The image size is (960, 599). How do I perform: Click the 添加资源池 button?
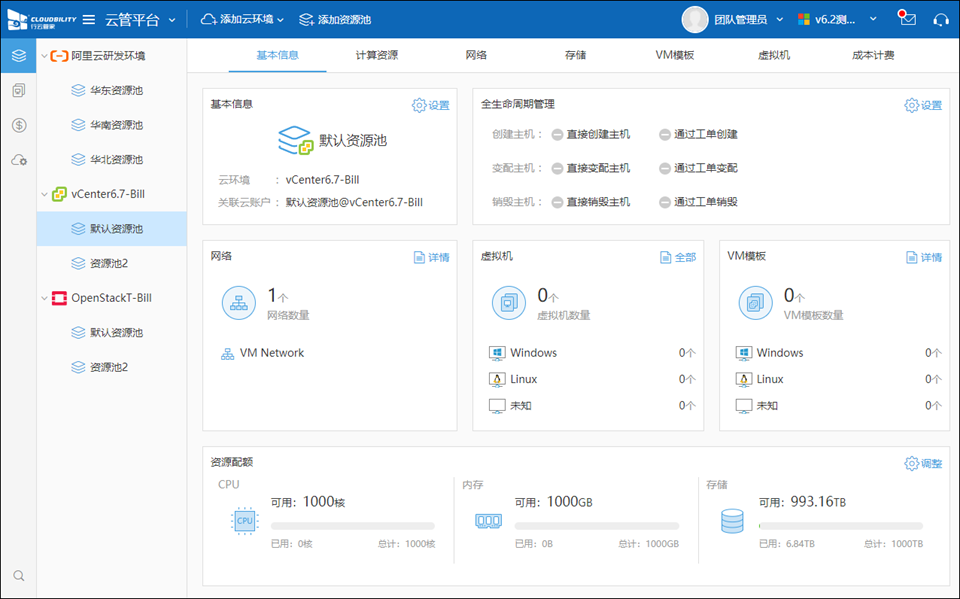(335, 20)
